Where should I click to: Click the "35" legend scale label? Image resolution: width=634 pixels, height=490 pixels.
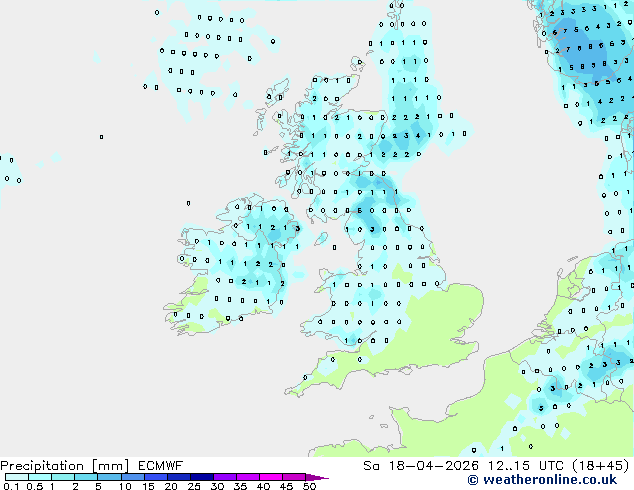click(240, 486)
